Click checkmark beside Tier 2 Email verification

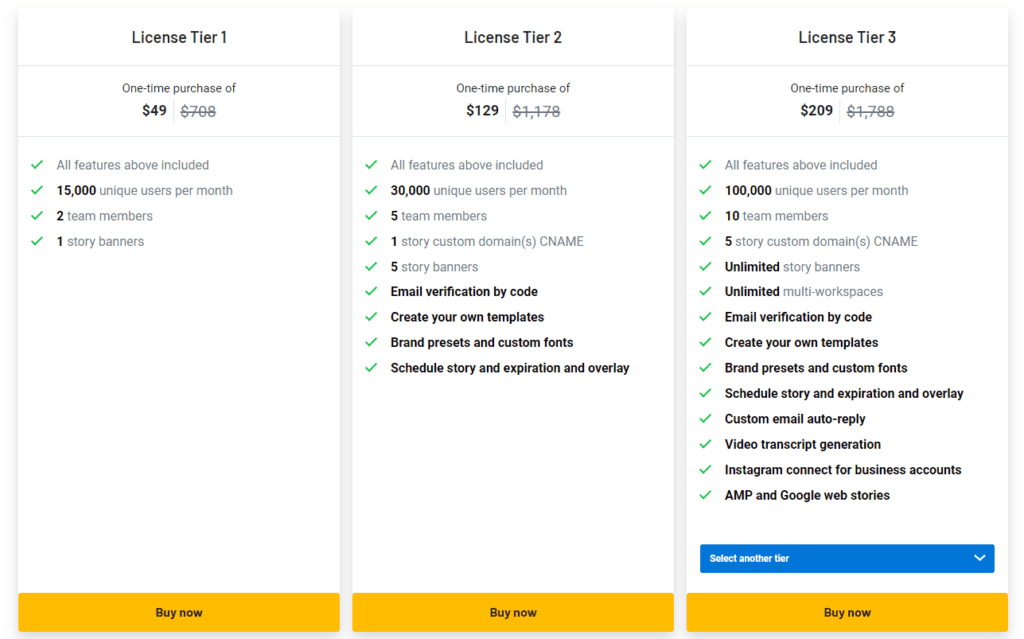(x=371, y=292)
